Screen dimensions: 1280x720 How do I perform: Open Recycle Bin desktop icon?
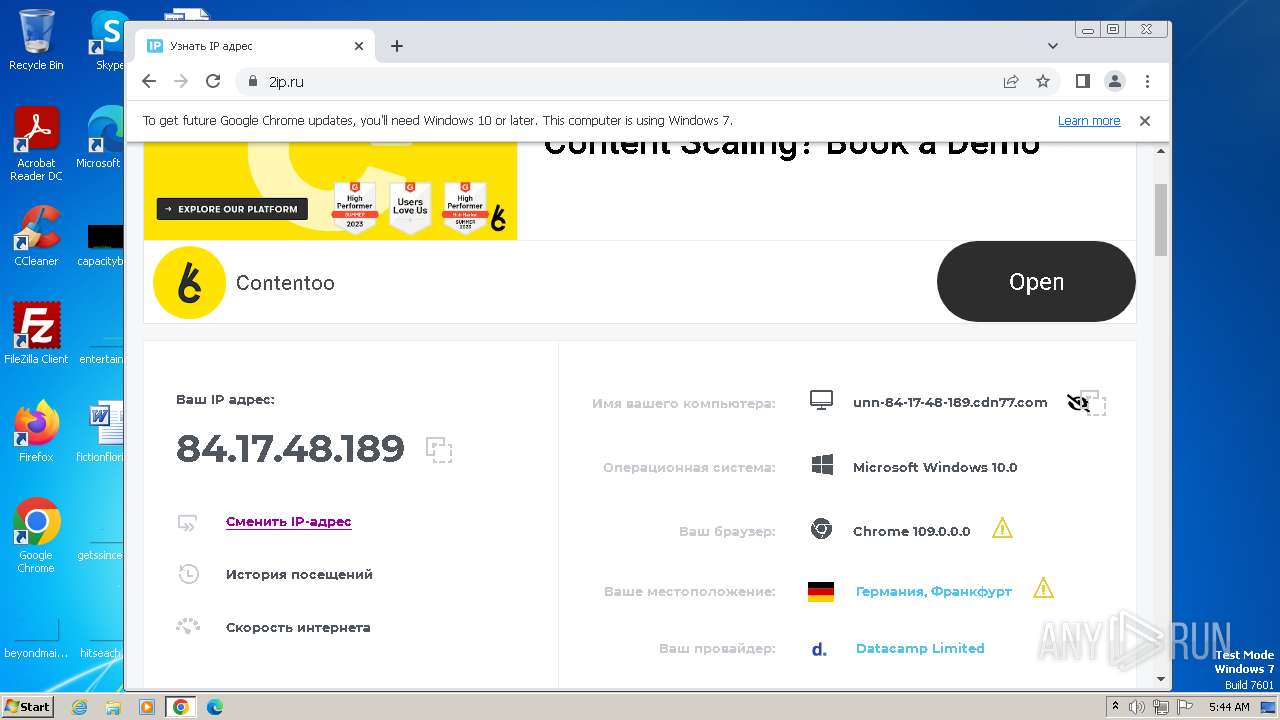pyautogui.click(x=35, y=39)
